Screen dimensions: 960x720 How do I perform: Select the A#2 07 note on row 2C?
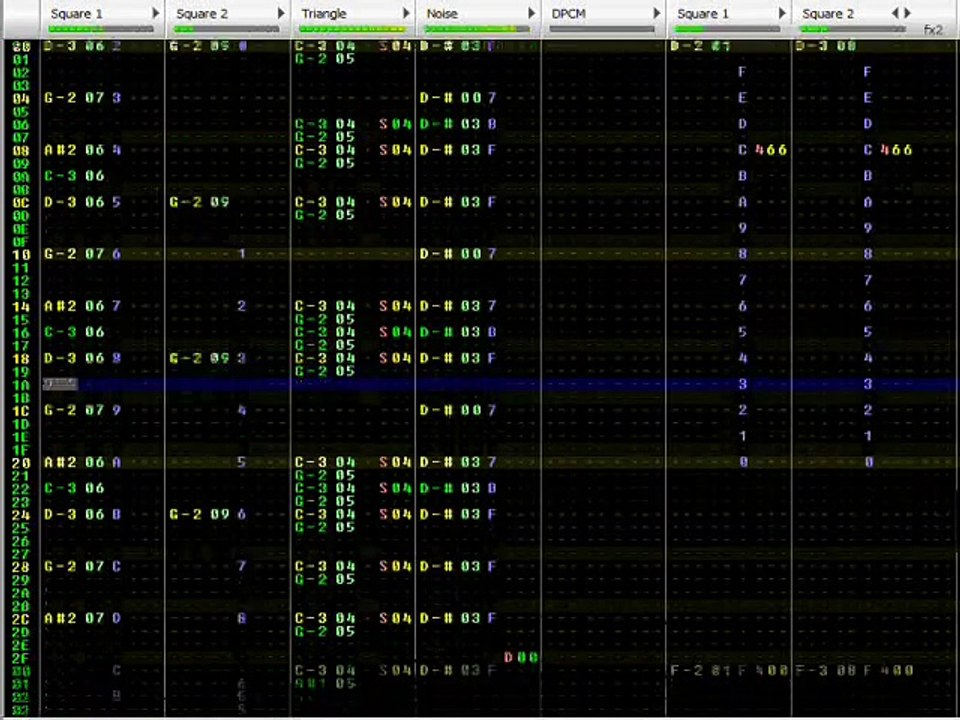pyautogui.click(x=74, y=618)
